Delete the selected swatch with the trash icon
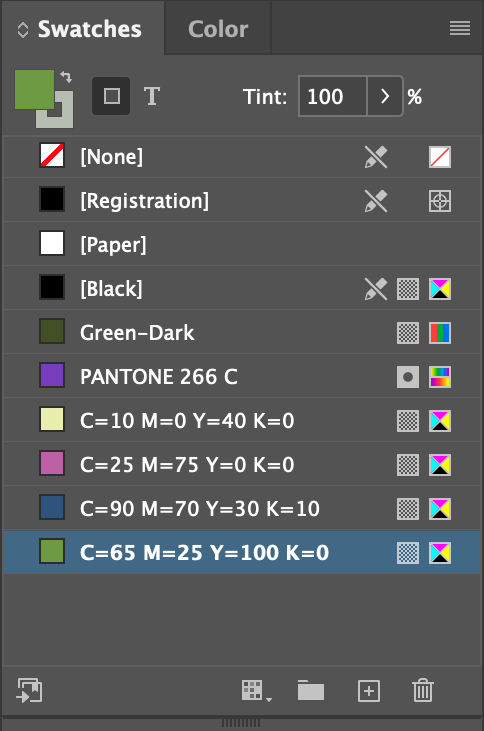This screenshot has height=731, width=484. click(423, 690)
